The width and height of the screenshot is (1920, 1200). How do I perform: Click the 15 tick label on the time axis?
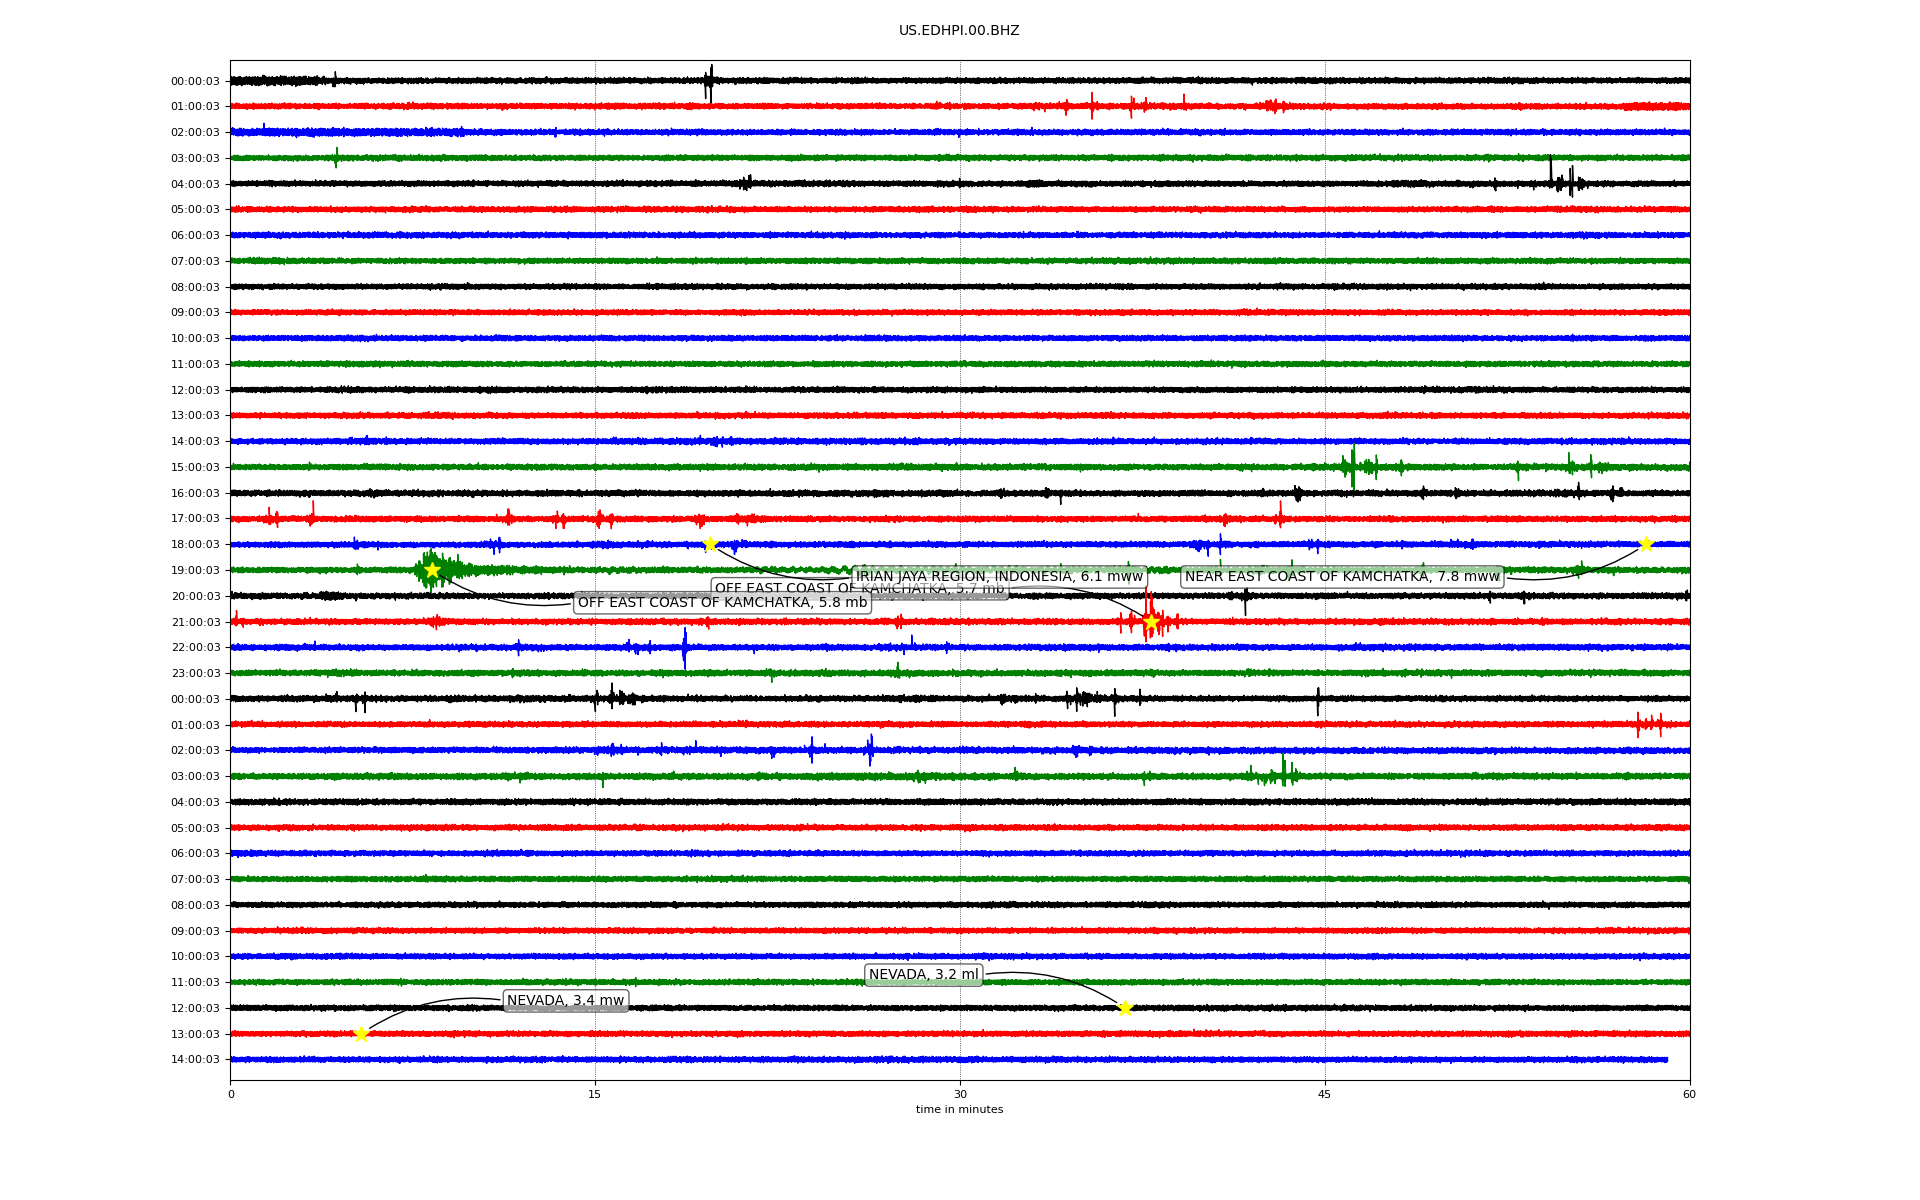595,1094
